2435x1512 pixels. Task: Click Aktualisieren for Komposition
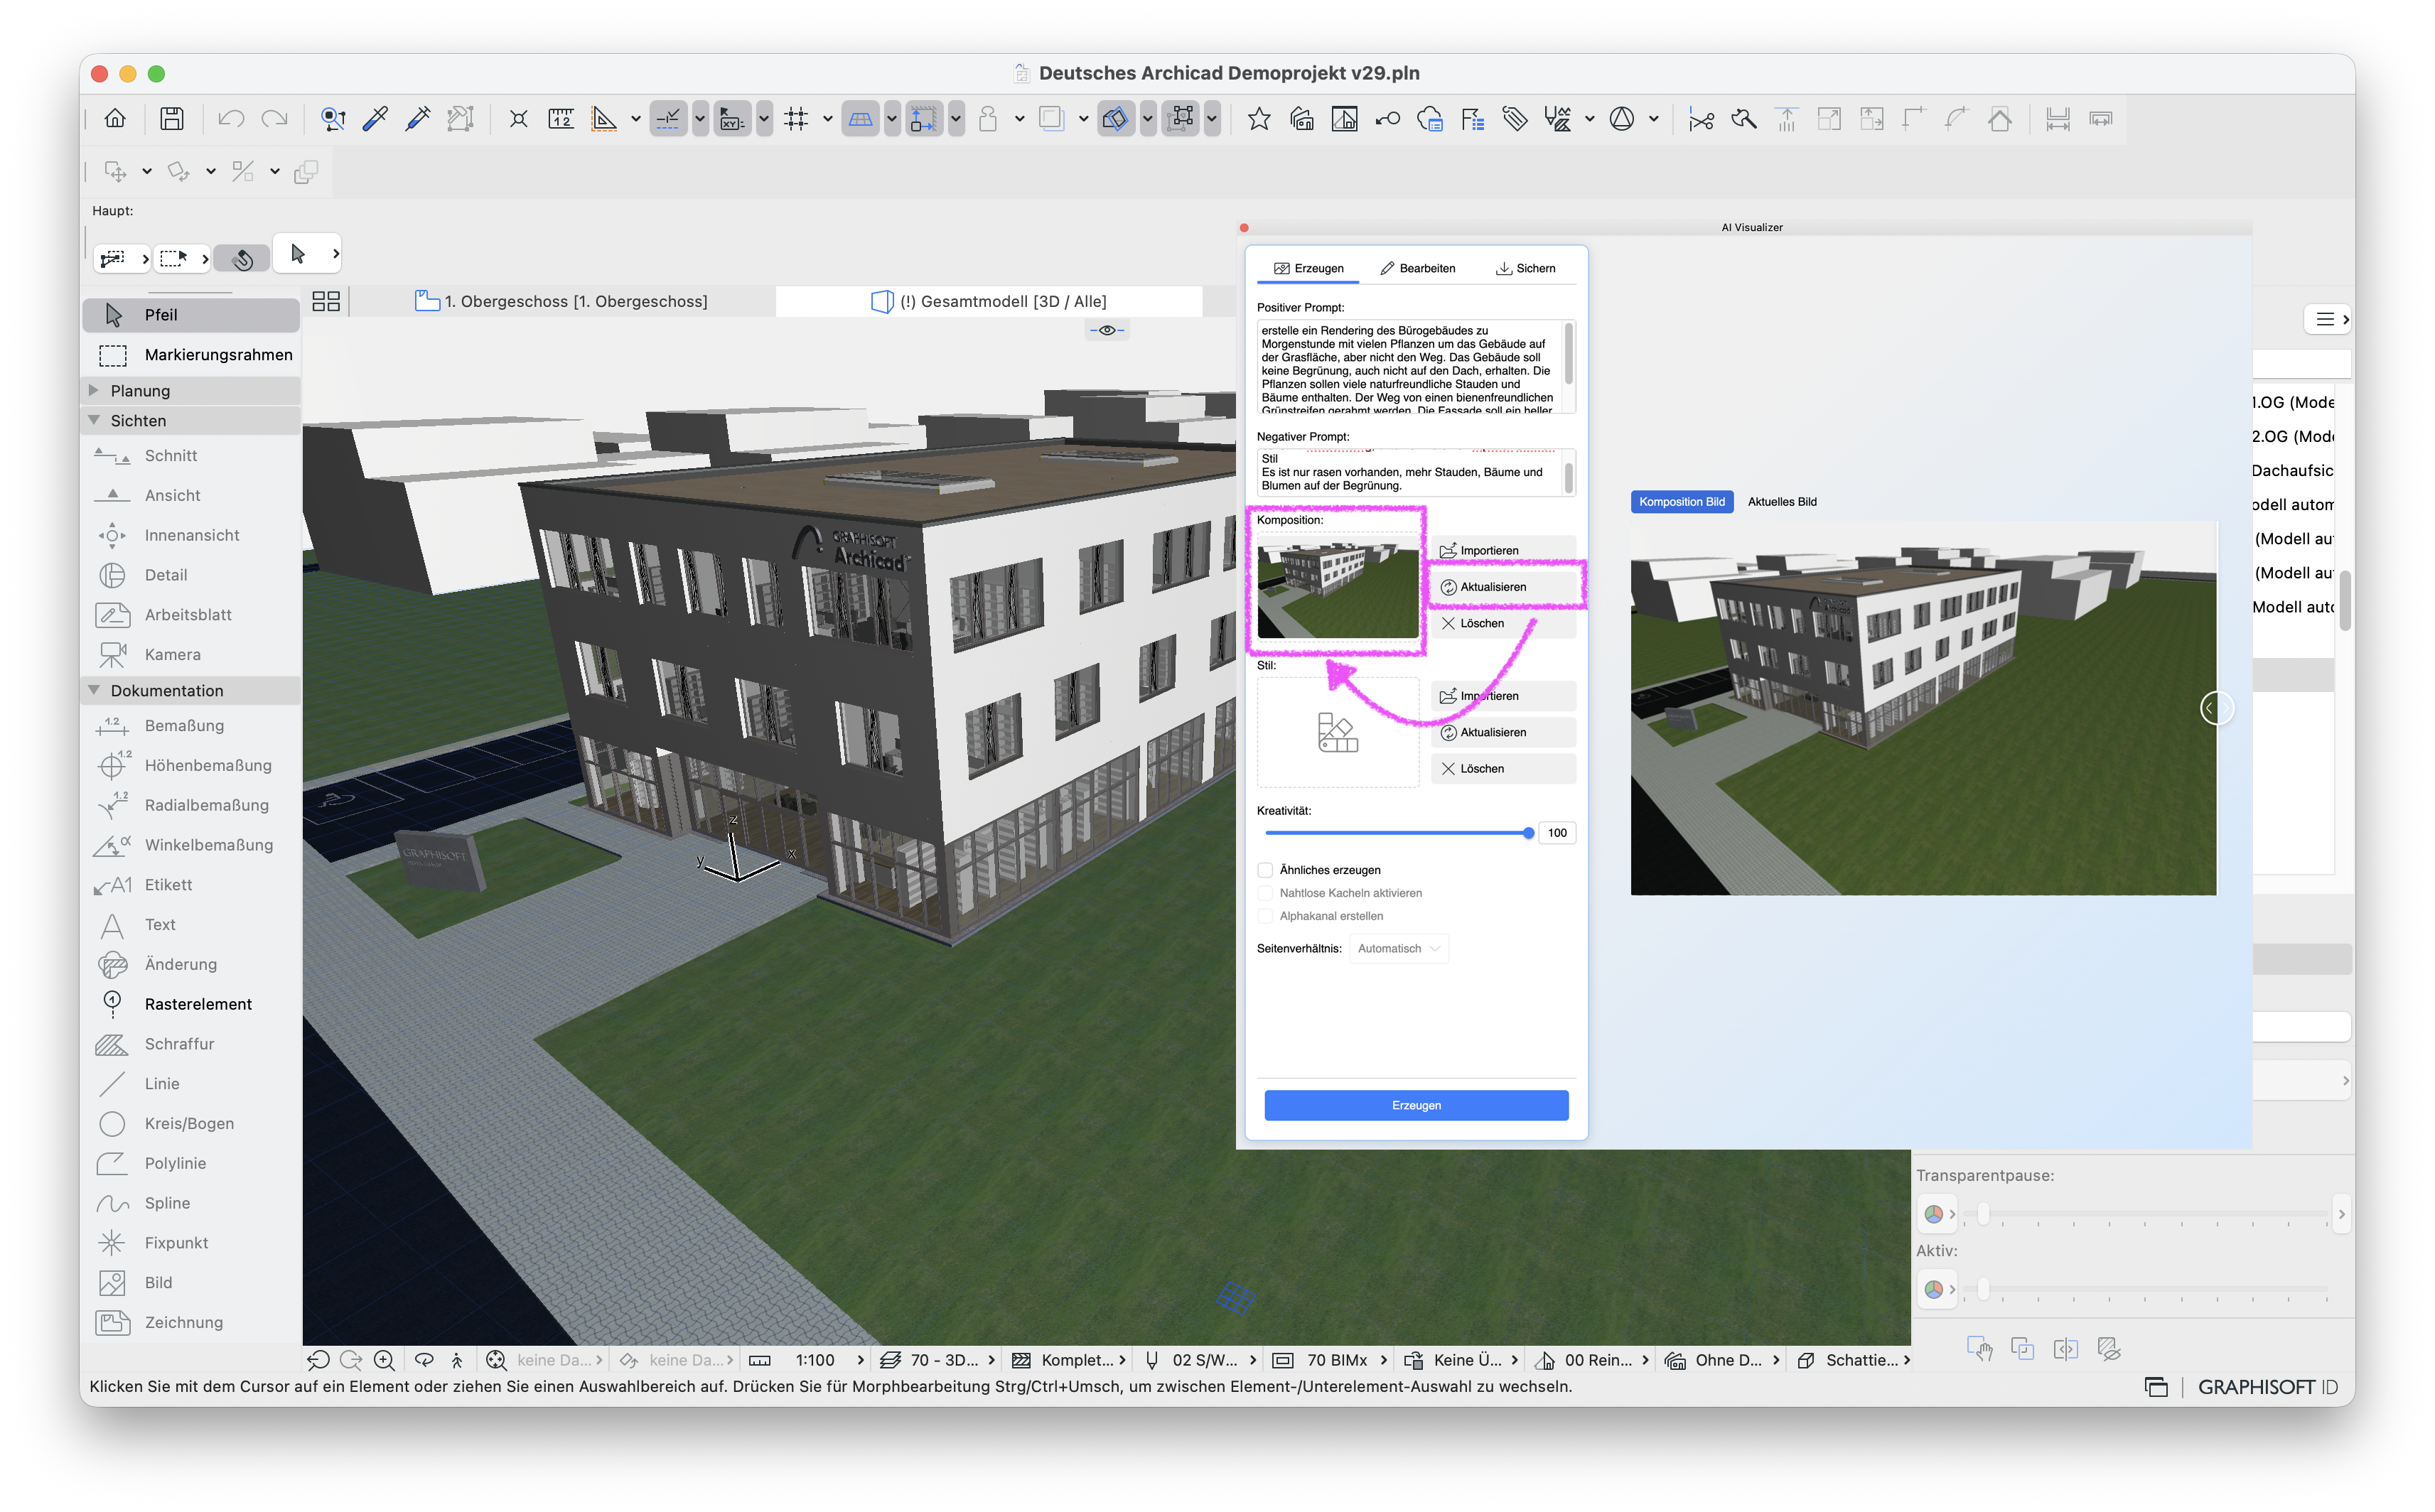(1503, 587)
